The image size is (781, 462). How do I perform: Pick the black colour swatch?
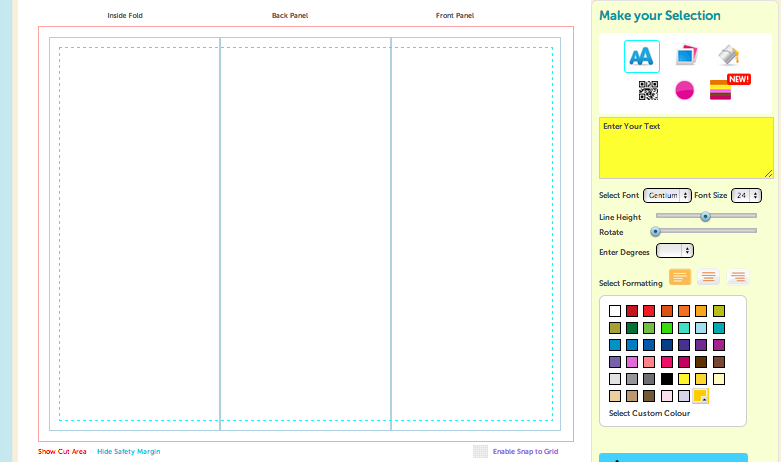pyautogui.click(x=667, y=379)
